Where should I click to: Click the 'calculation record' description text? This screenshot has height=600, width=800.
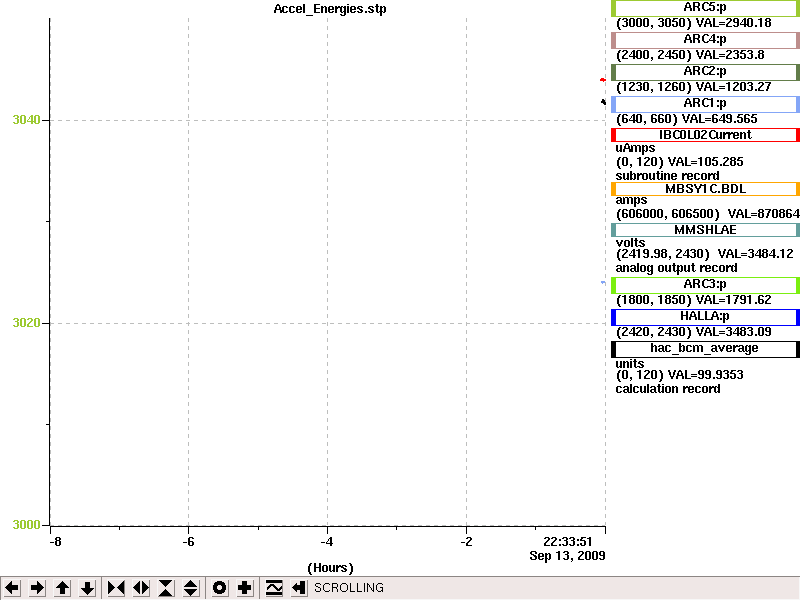pyautogui.click(x=668, y=389)
